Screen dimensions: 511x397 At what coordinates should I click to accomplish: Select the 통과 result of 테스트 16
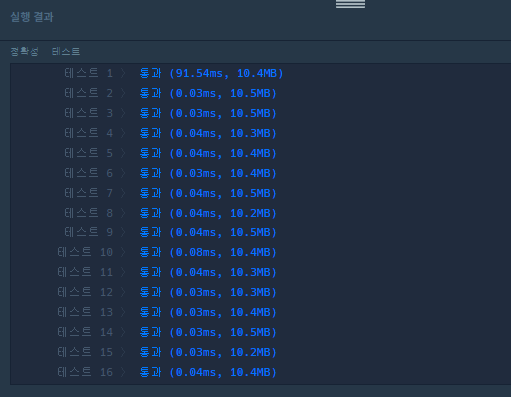click(208, 372)
